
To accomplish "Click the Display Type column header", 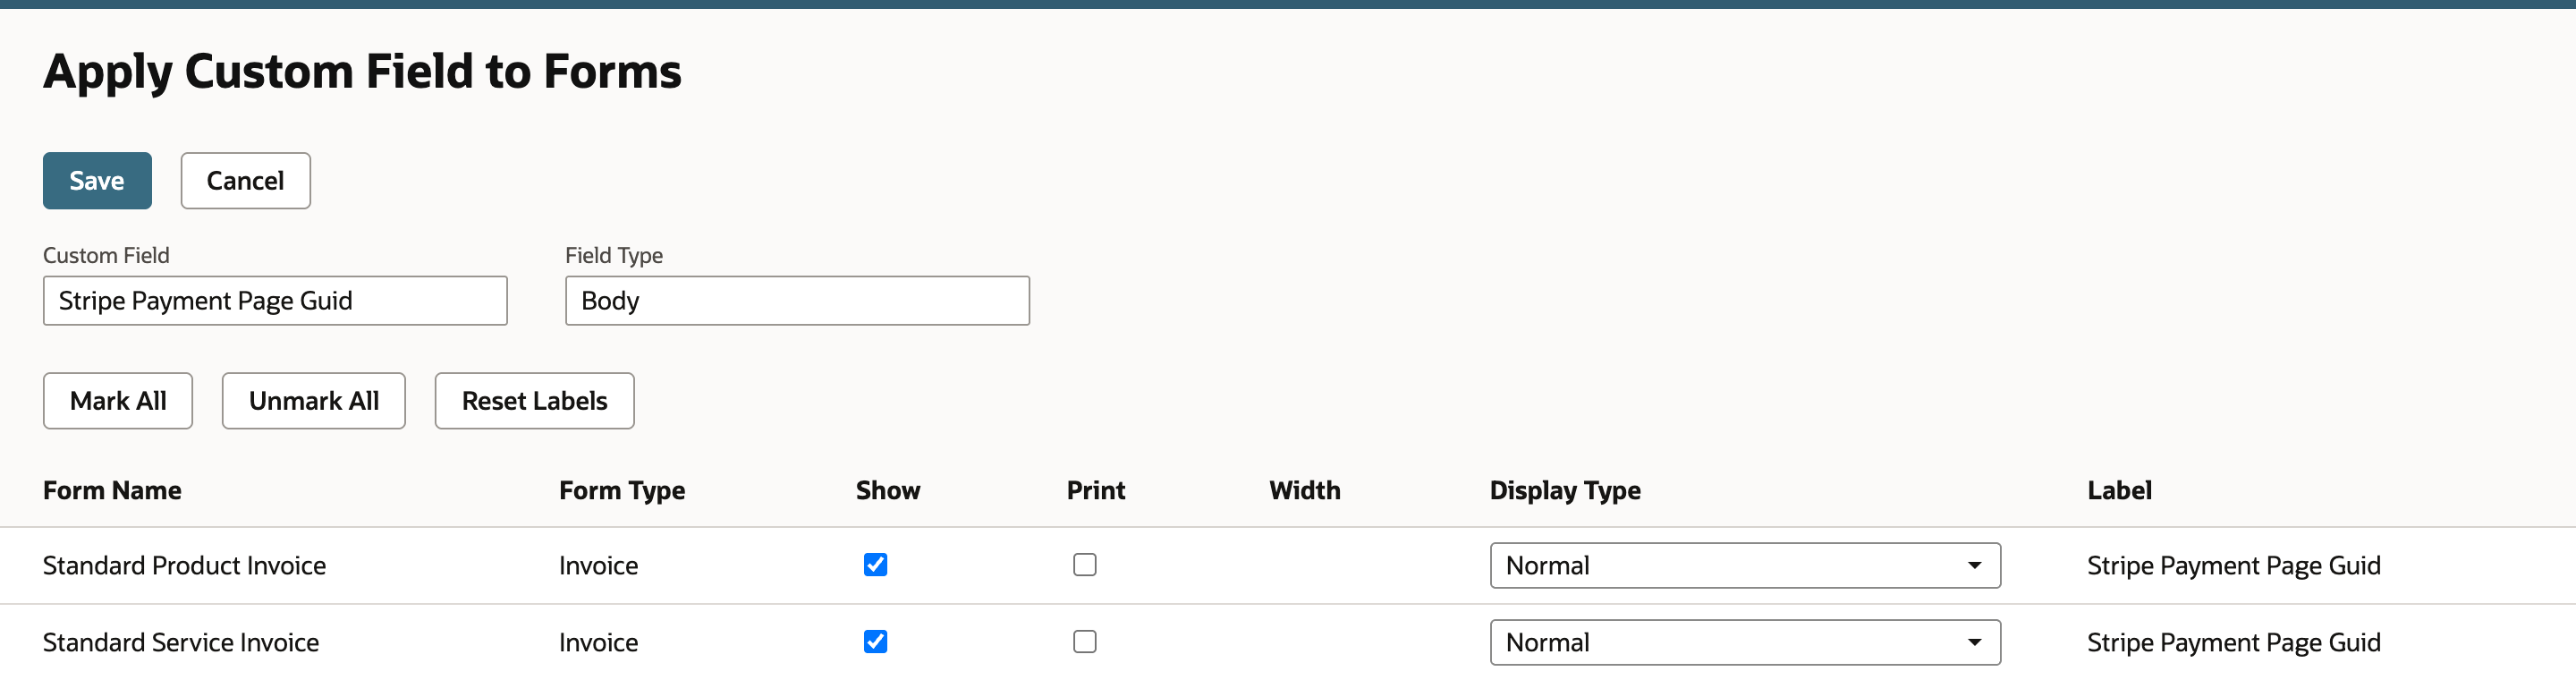I will pyautogui.click(x=1565, y=491).
